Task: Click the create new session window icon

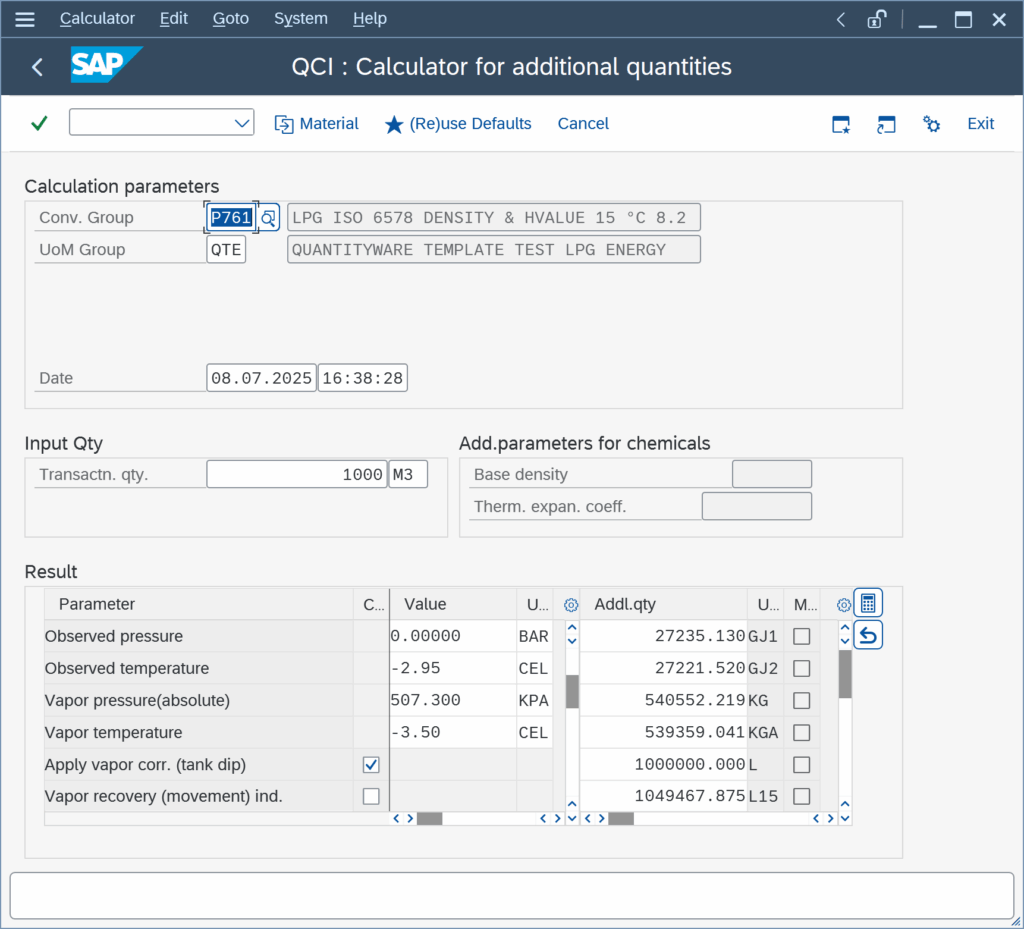Action: [x=841, y=123]
